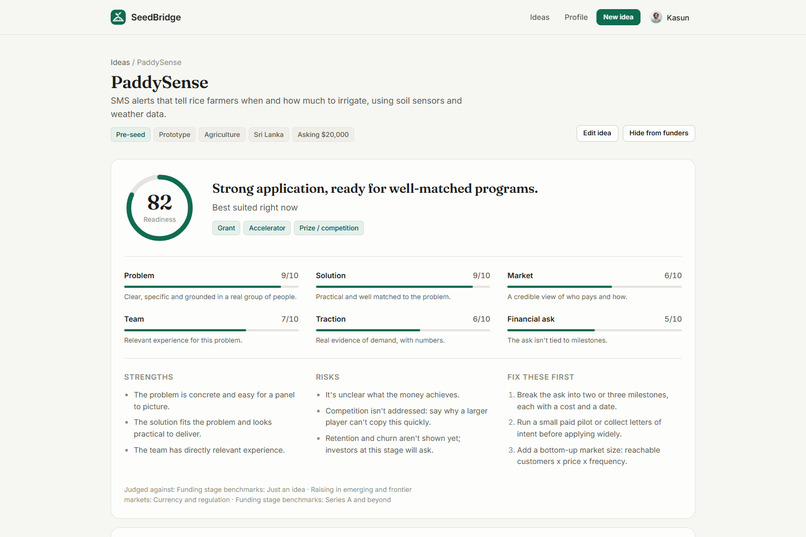This screenshot has width=806, height=537.
Task: Click the RISKS heading
Action: pos(327,377)
